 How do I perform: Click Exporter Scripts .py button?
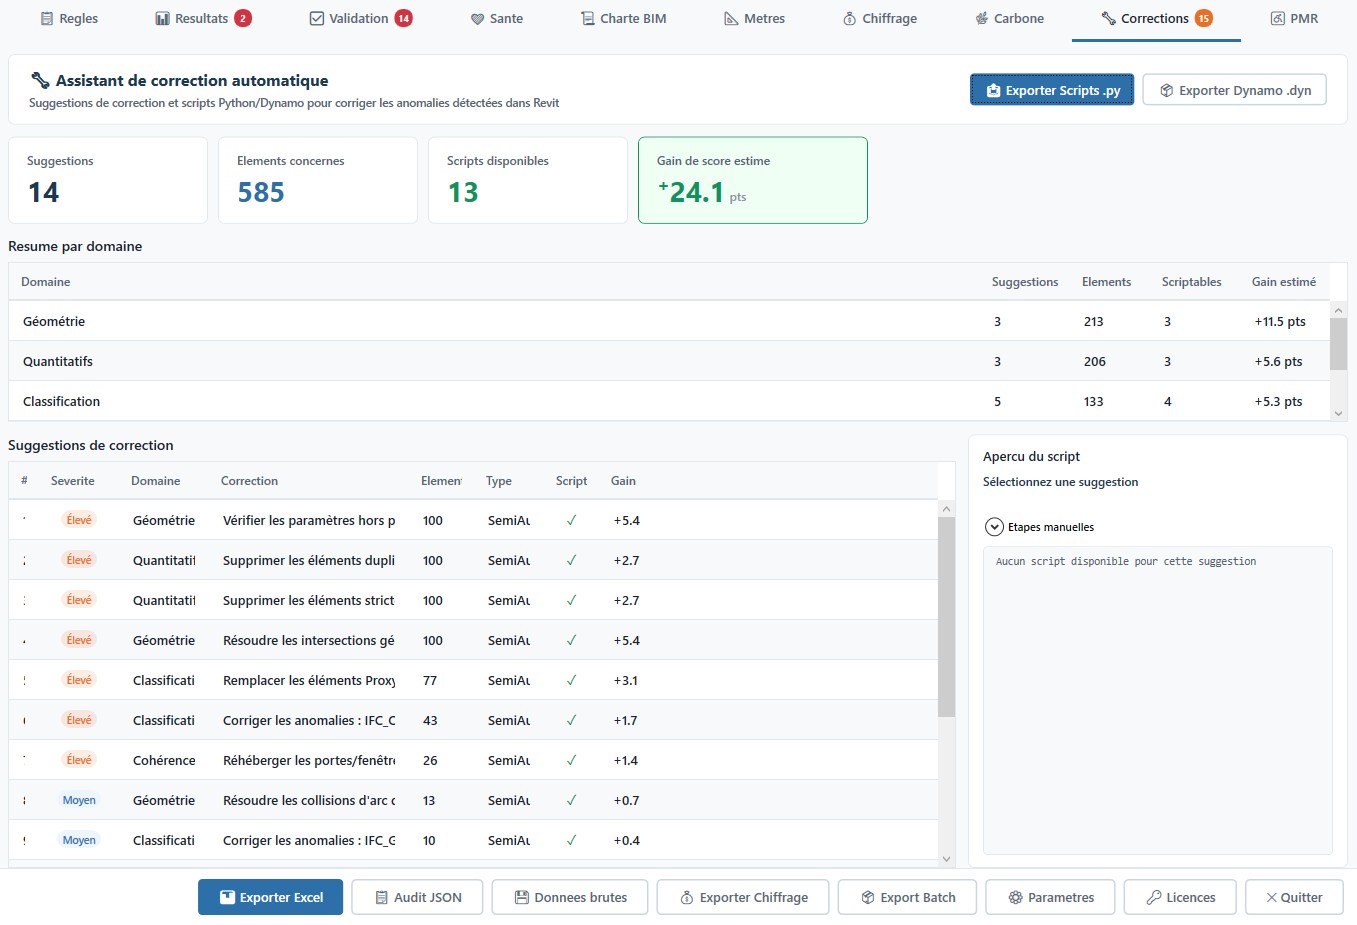click(x=1052, y=90)
